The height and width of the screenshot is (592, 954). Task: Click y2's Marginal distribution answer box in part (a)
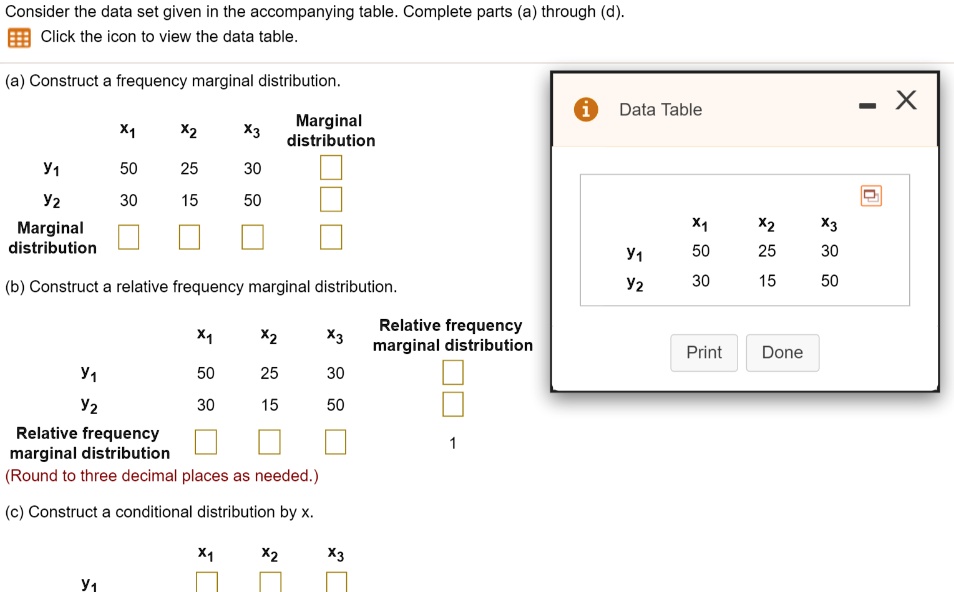pyautogui.click(x=330, y=199)
